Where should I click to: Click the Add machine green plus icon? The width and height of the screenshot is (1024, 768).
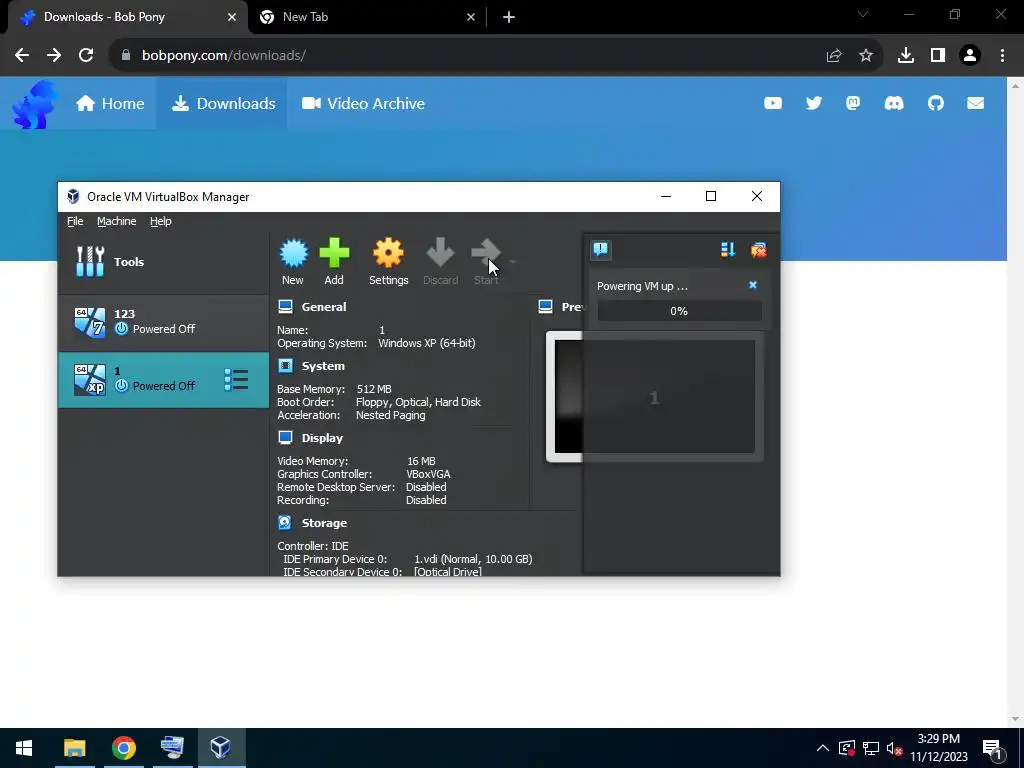pyautogui.click(x=334, y=253)
